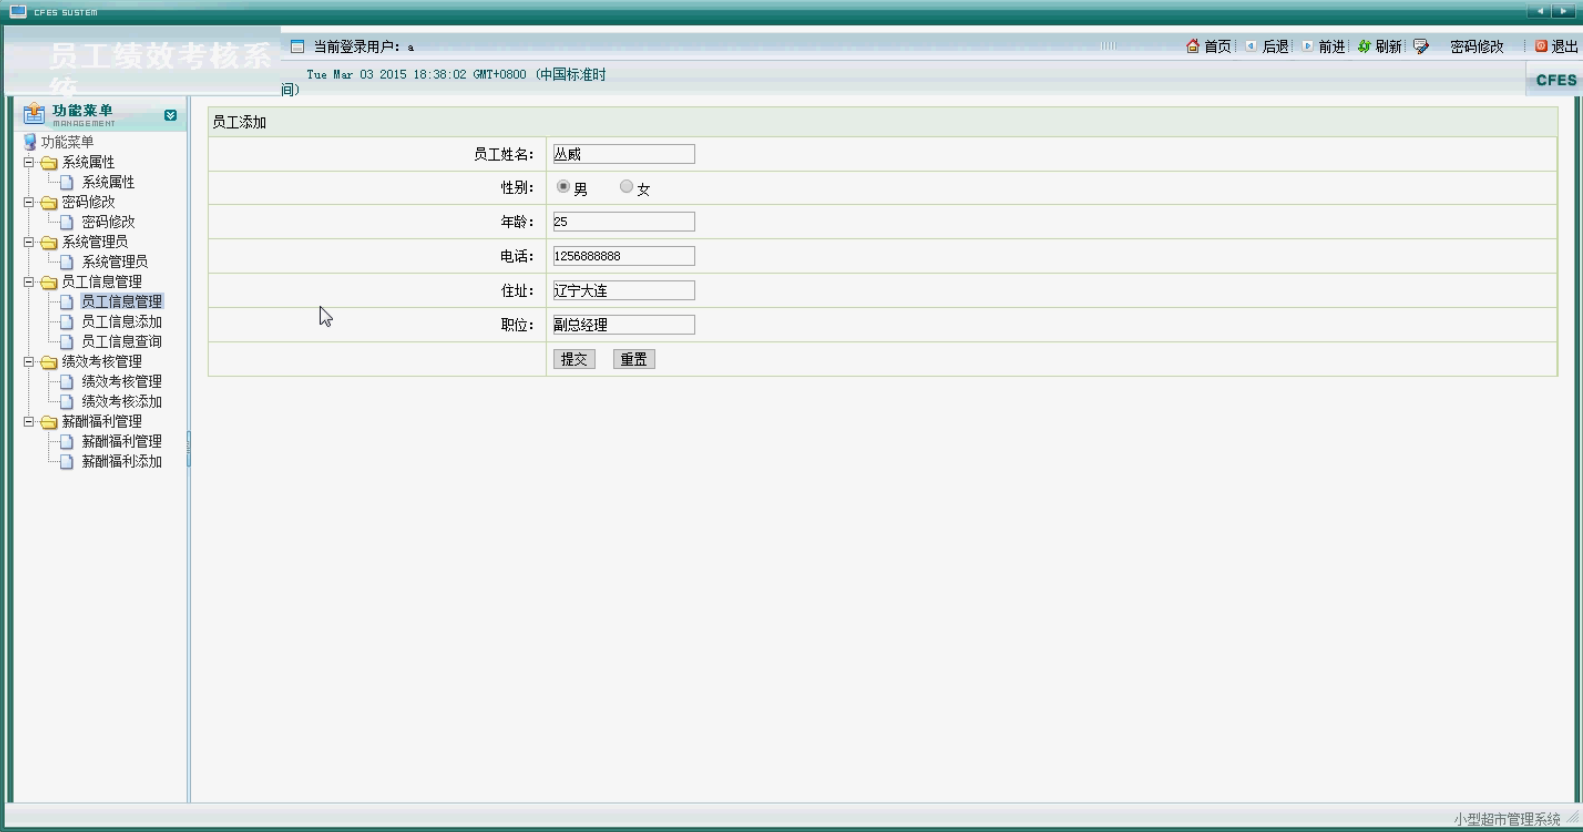Open the 员工信息查询 page
The image size is (1583, 832).
pyautogui.click(x=121, y=342)
